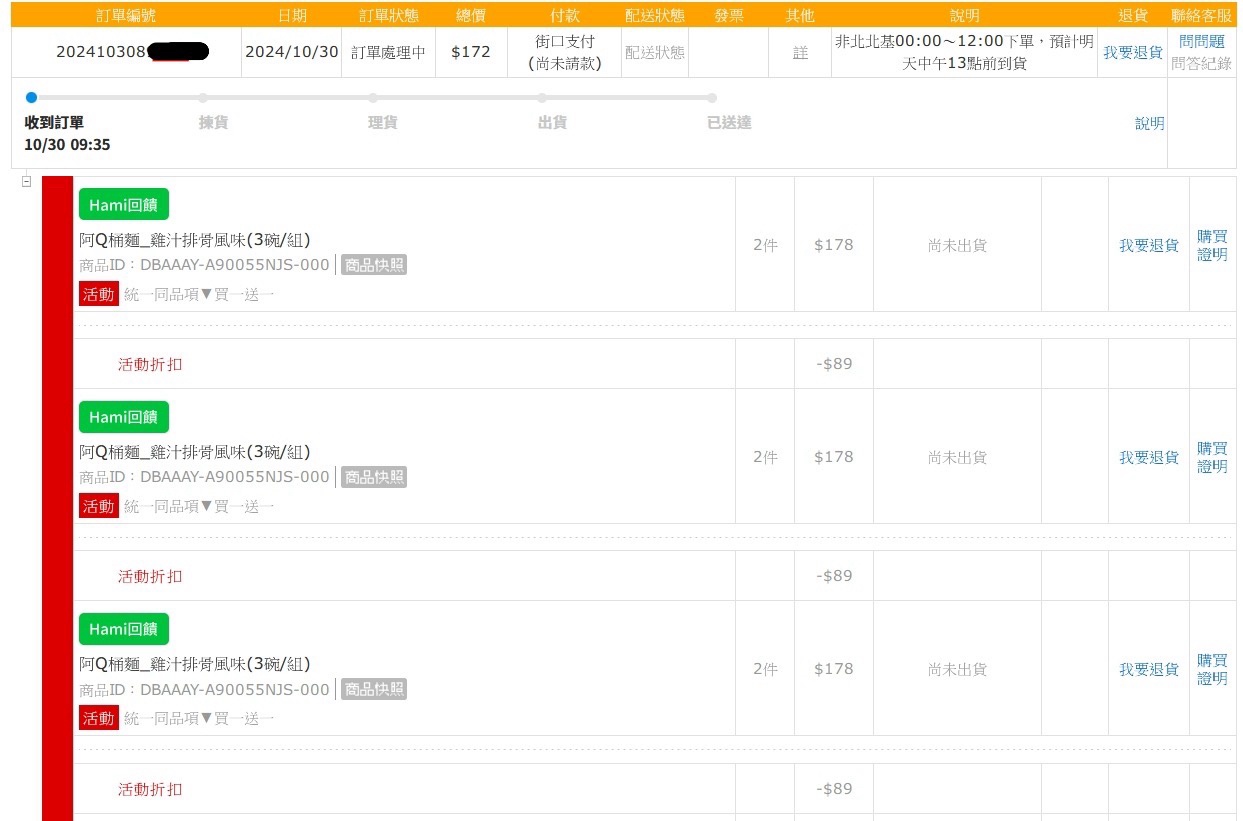Screen dimensions: 1243x821
Task: Click the Hami回饋 badge on second item
Action: pos(123,417)
